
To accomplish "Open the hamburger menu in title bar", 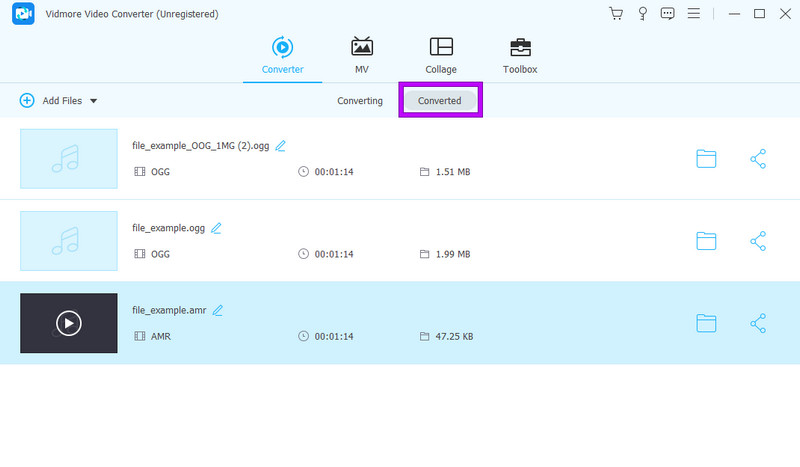I will (x=694, y=14).
